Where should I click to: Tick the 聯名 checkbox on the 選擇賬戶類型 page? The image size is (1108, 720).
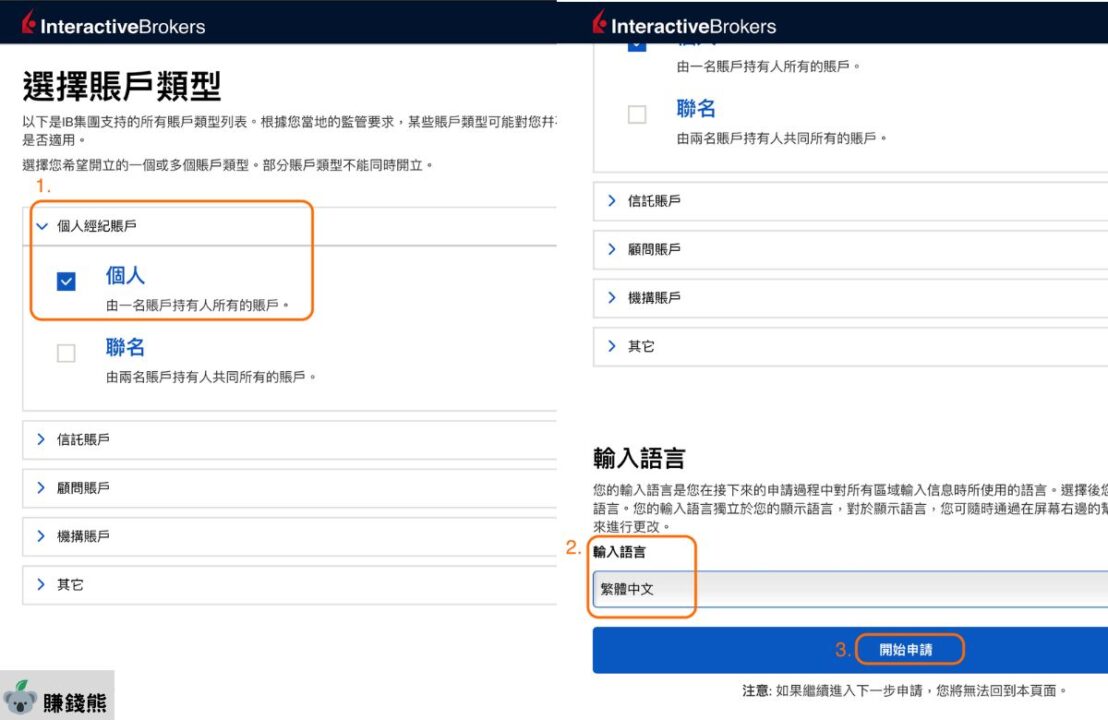click(x=66, y=353)
